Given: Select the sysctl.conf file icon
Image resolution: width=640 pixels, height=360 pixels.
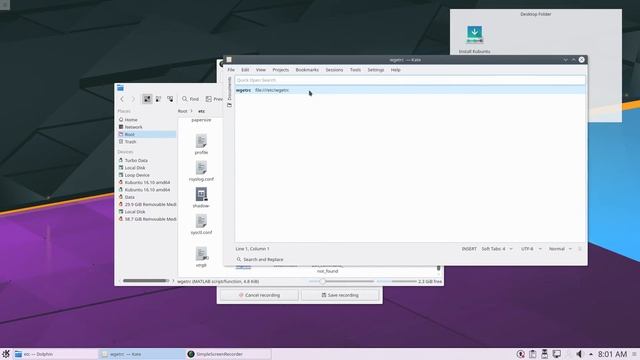Looking at the screenshot, I should click(x=201, y=221).
